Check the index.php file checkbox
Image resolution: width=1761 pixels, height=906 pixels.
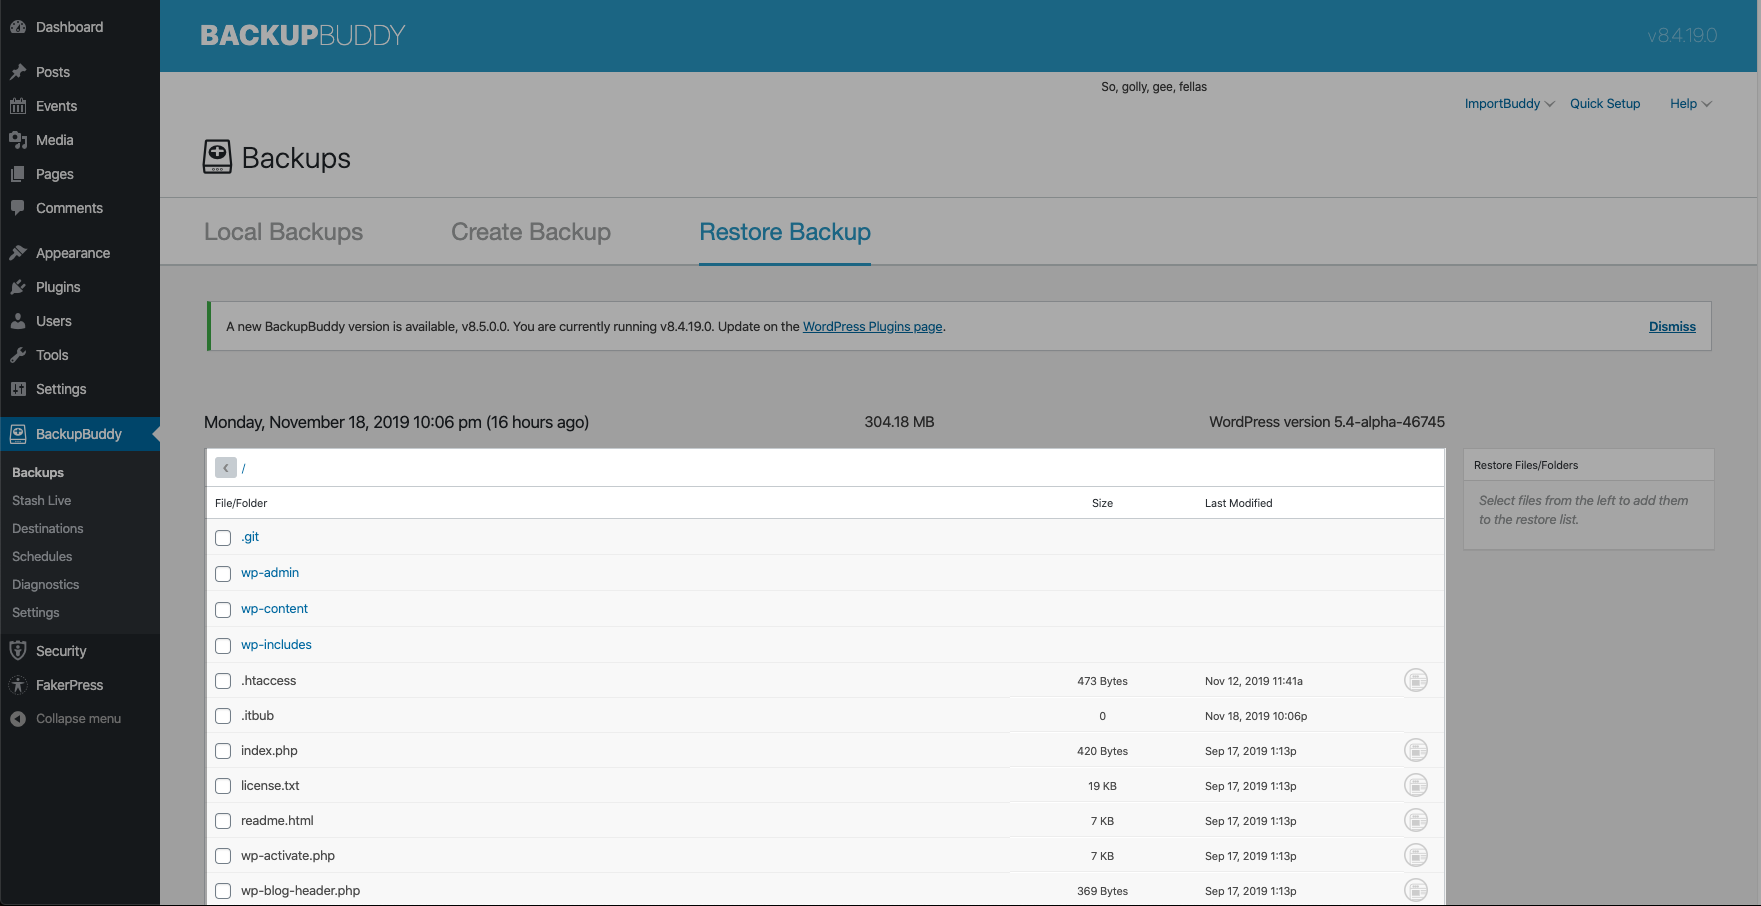coord(223,751)
